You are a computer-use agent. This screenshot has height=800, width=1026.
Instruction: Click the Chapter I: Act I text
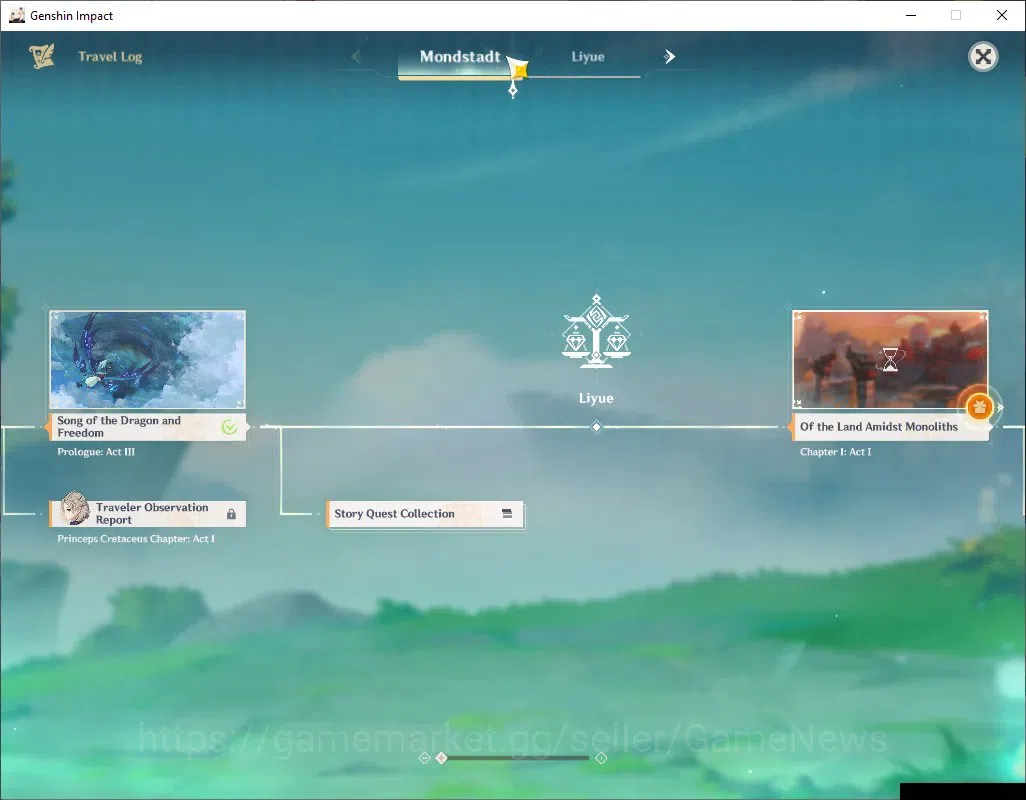tap(836, 452)
